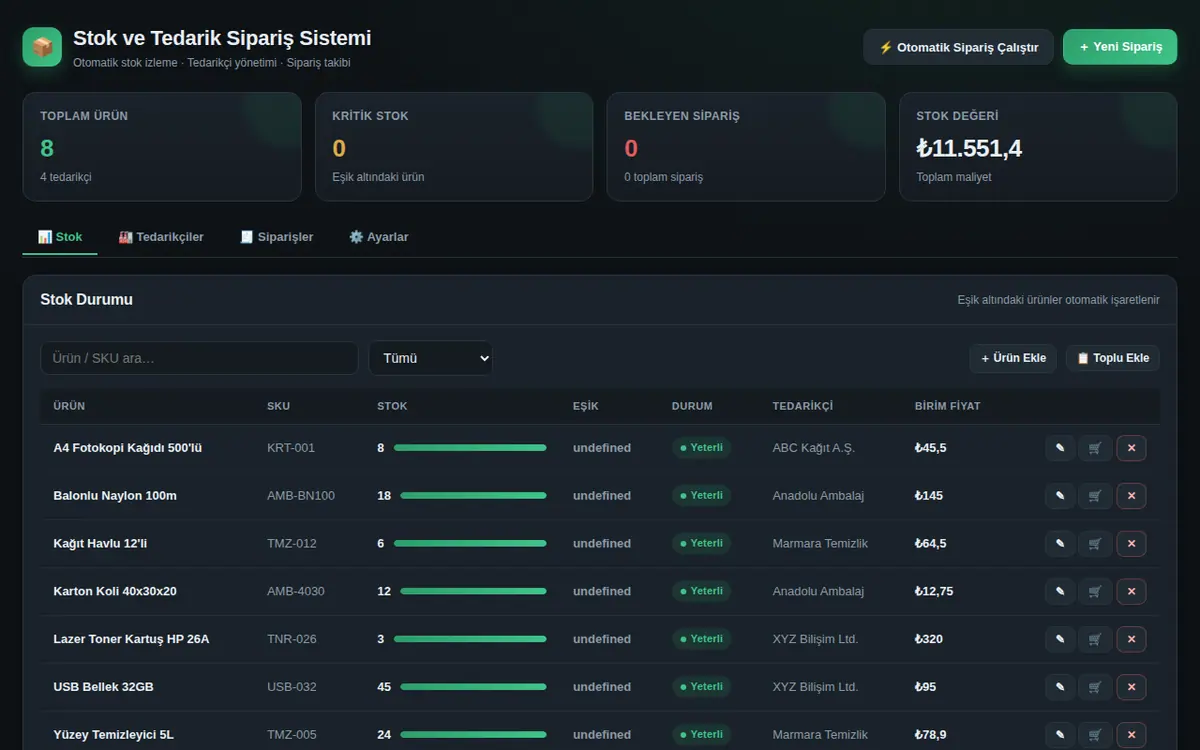Image resolution: width=1200 pixels, height=750 pixels.
Task: Click cart icon for Karton Koli 40x30x20
Action: coord(1095,592)
